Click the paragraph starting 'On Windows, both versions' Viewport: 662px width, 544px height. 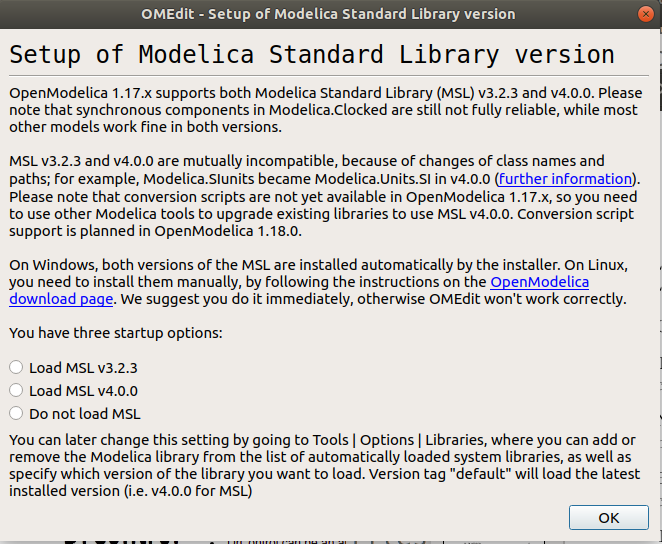tap(318, 281)
